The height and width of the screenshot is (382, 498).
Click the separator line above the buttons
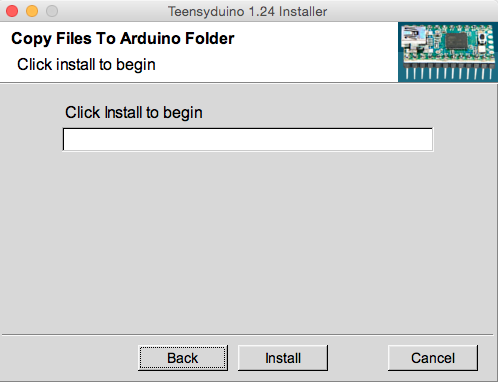[247, 334]
